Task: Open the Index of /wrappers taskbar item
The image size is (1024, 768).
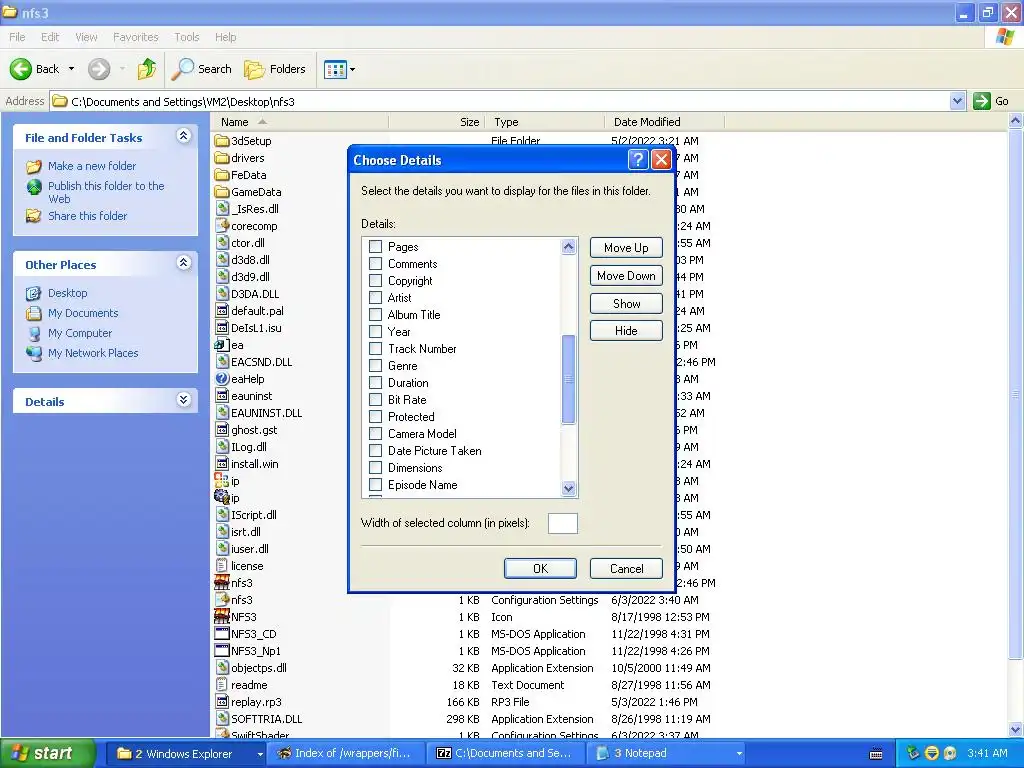Action: pyautogui.click(x=345, y=754)
